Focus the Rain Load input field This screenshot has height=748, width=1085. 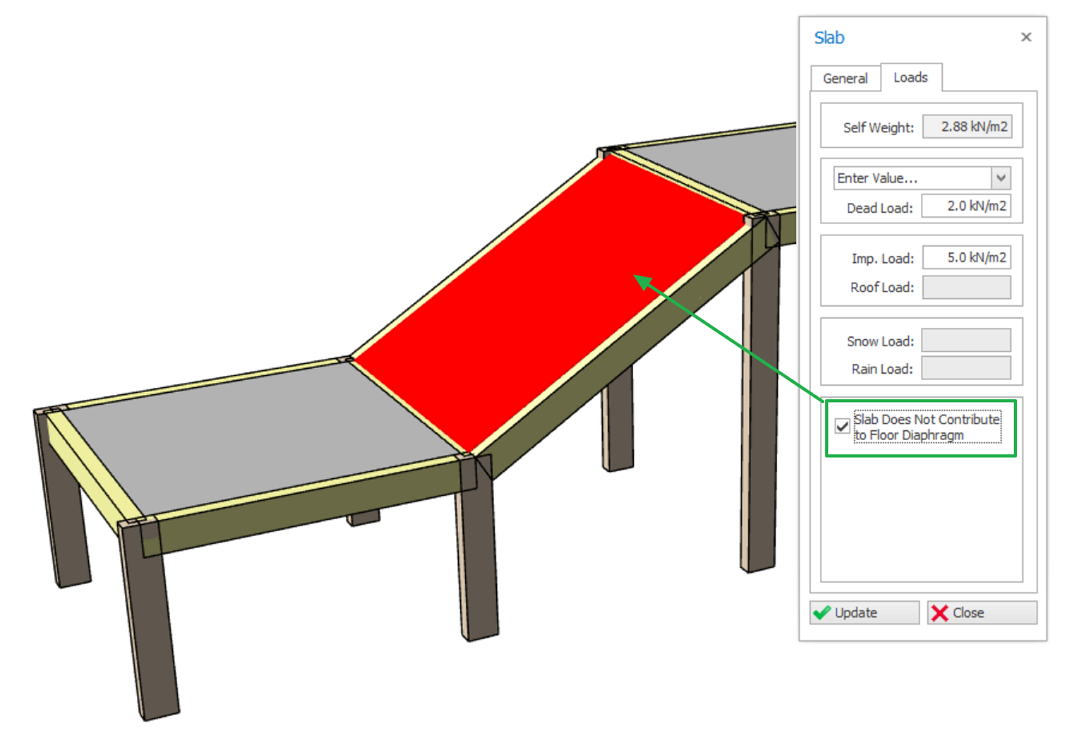pos(965,368)
